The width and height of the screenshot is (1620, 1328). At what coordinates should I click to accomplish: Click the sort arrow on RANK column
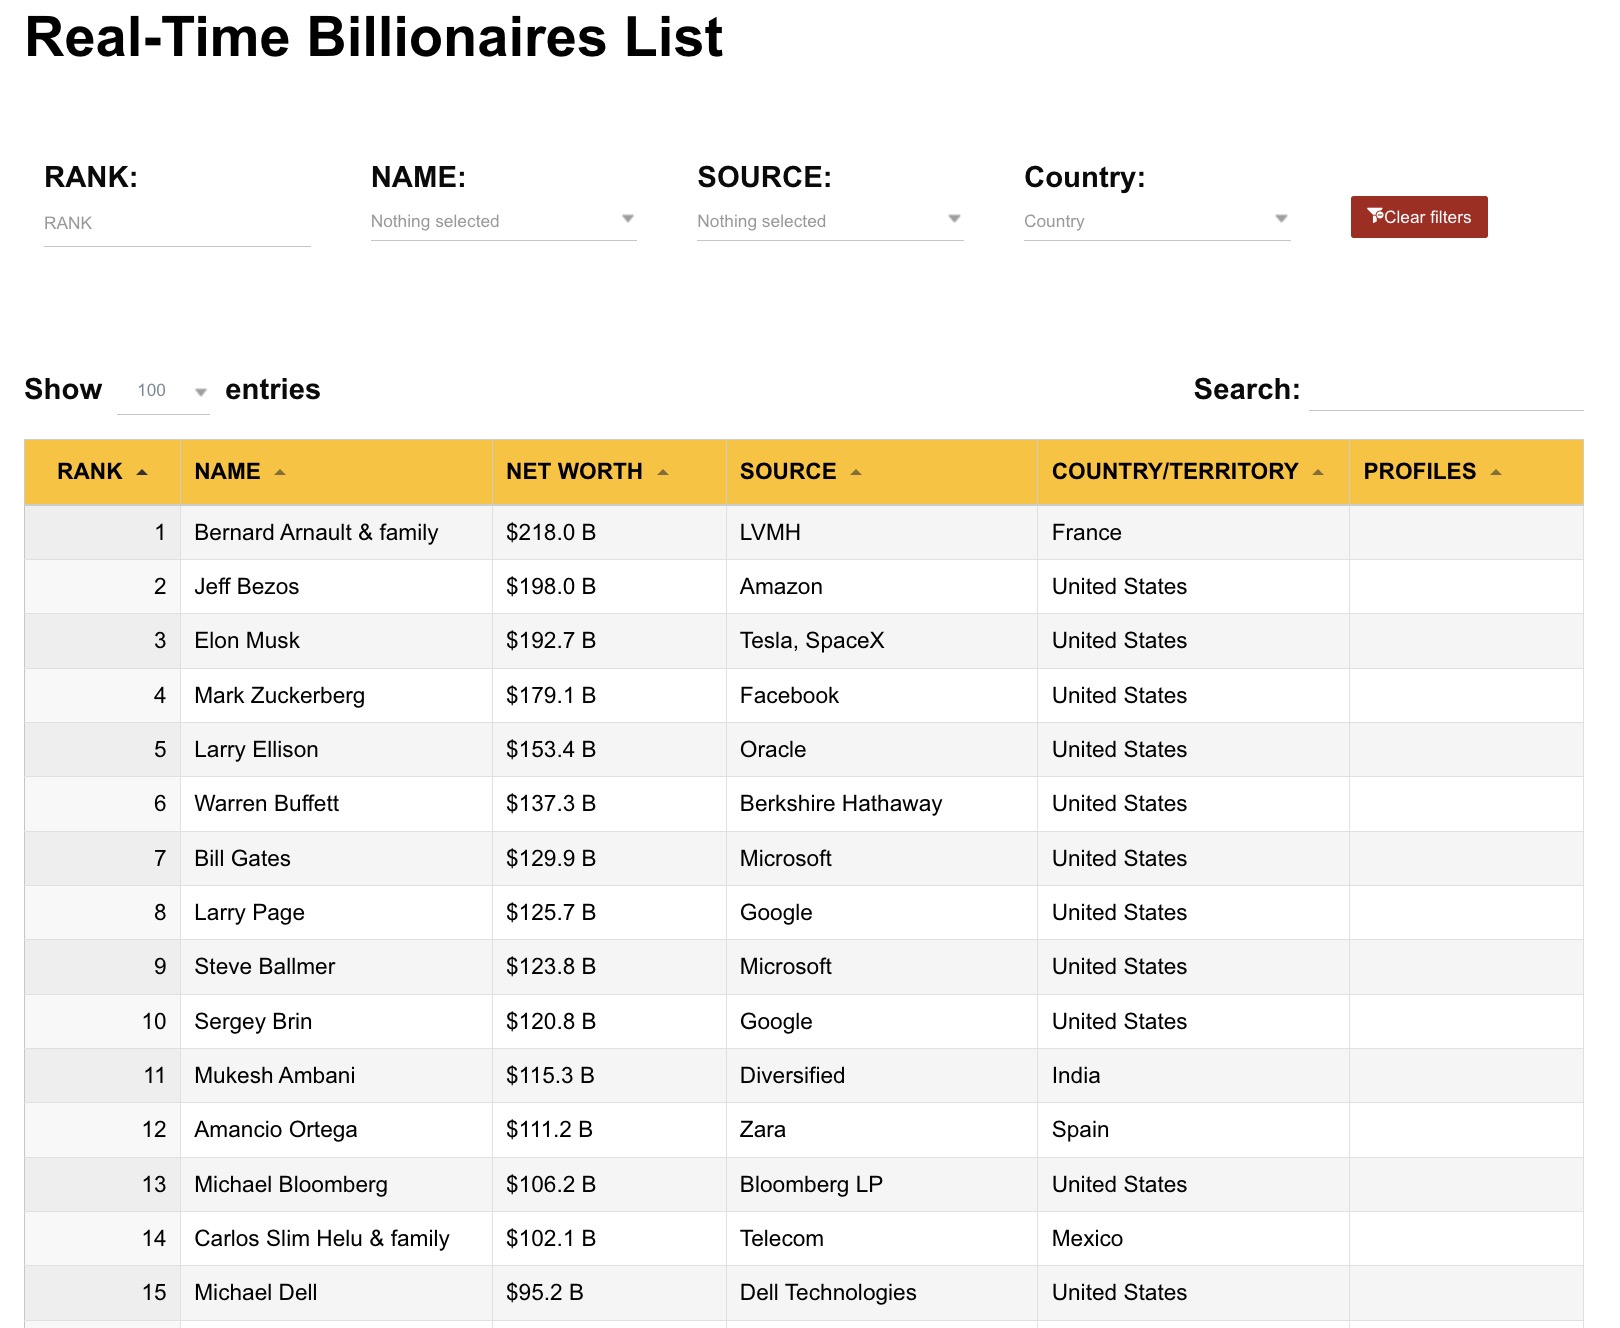click(x=143, y=470)
